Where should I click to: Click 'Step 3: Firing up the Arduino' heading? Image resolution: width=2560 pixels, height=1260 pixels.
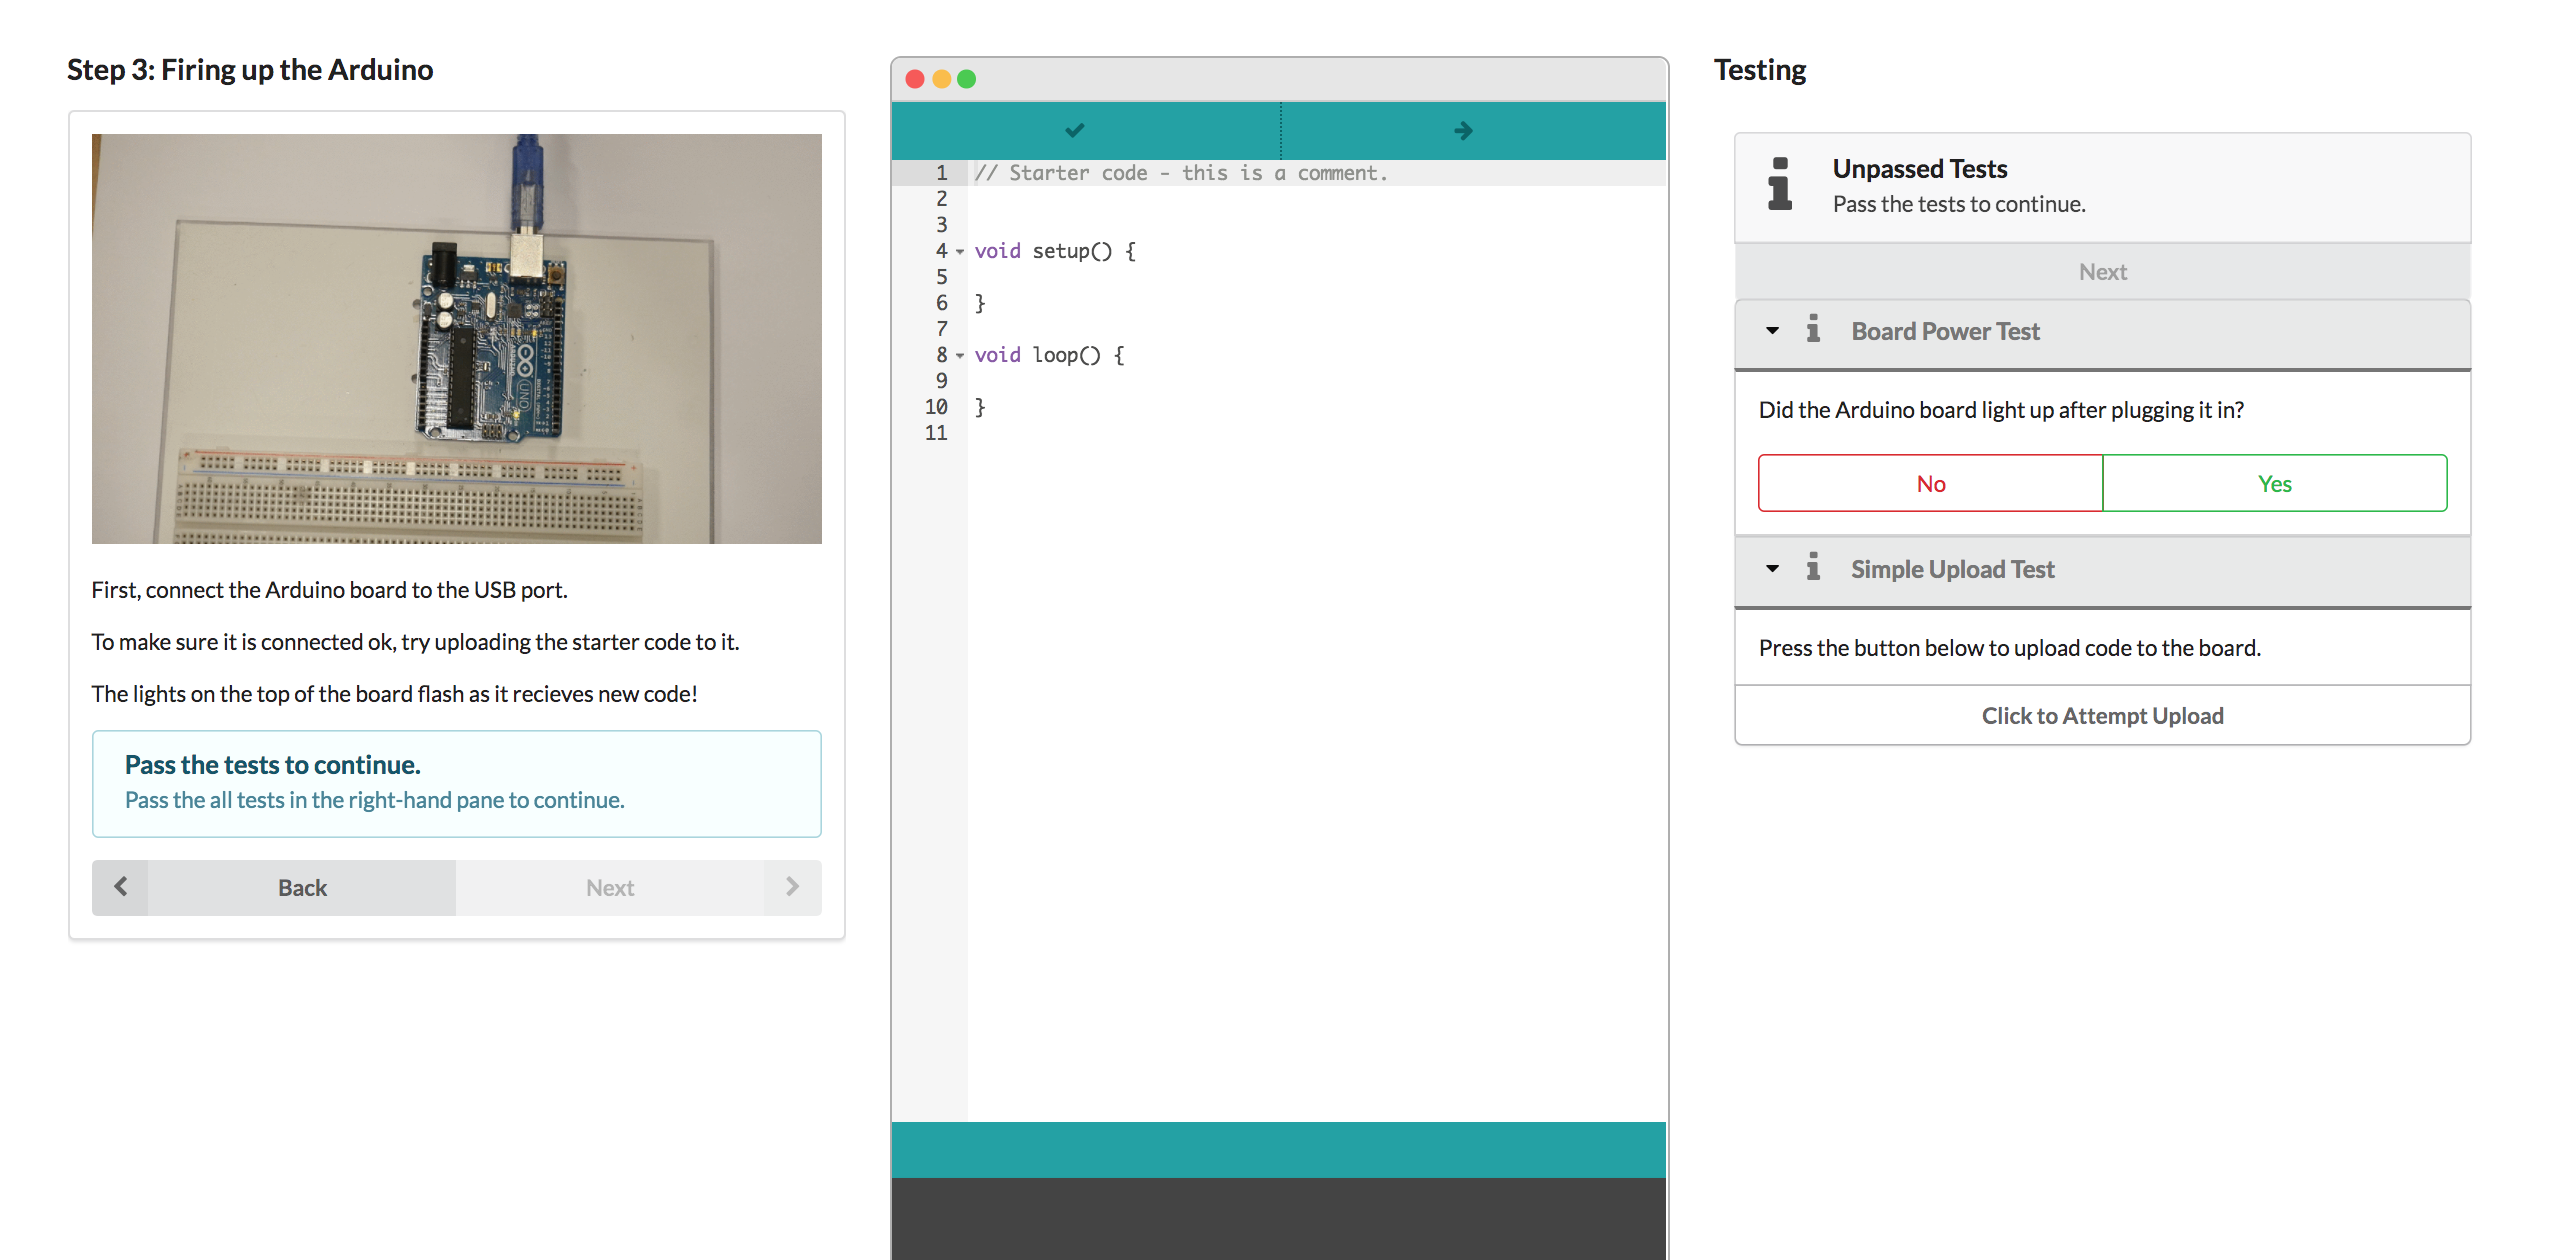250,69
